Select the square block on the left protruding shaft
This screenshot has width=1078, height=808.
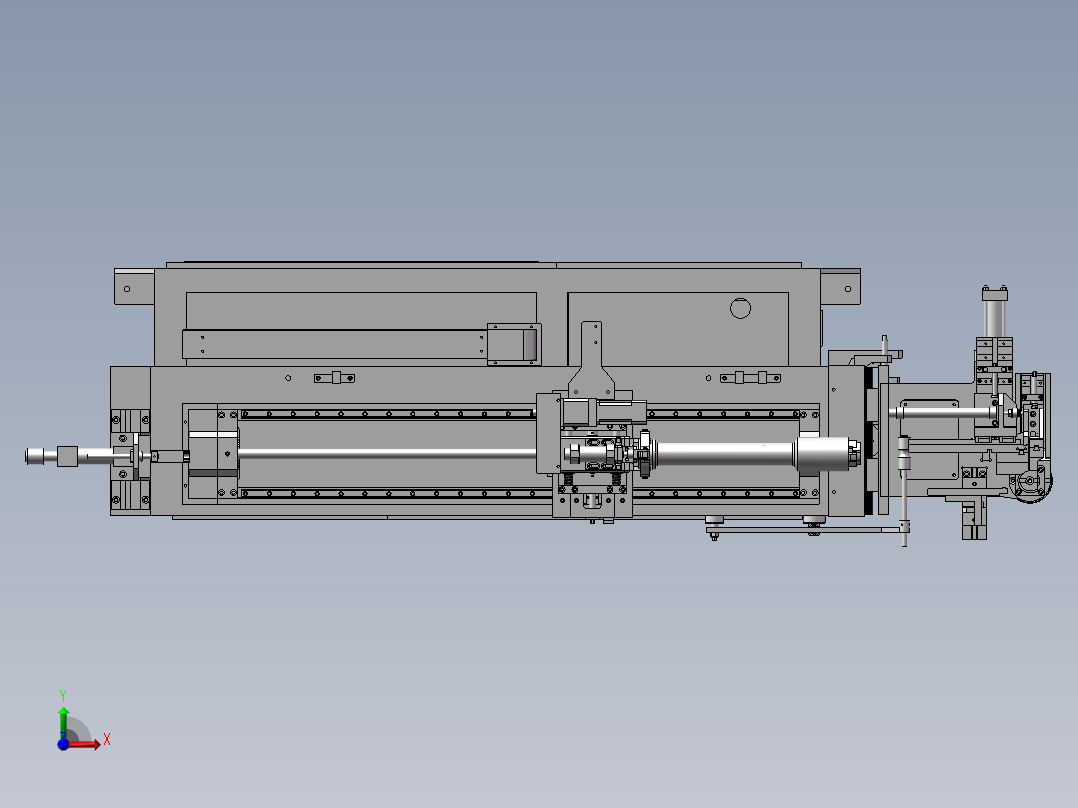pos(67,457)
